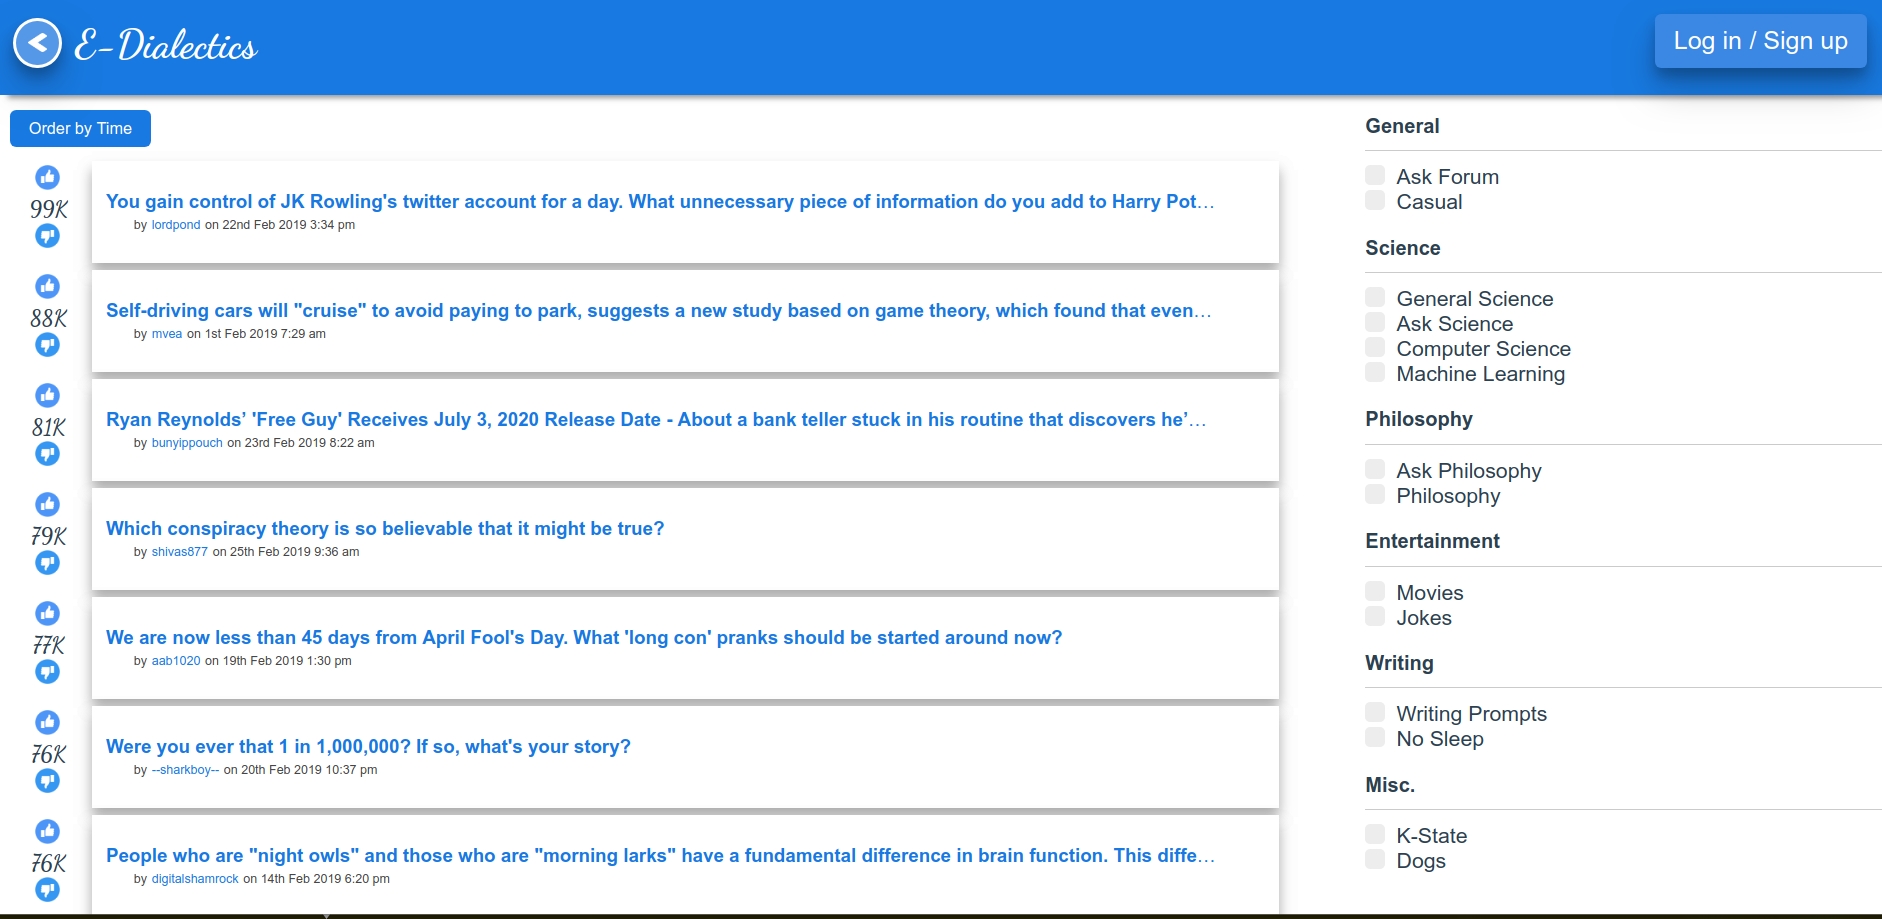
Task: Upvote the 1 in 1,000,000 story post
Action: pos(48,723)
